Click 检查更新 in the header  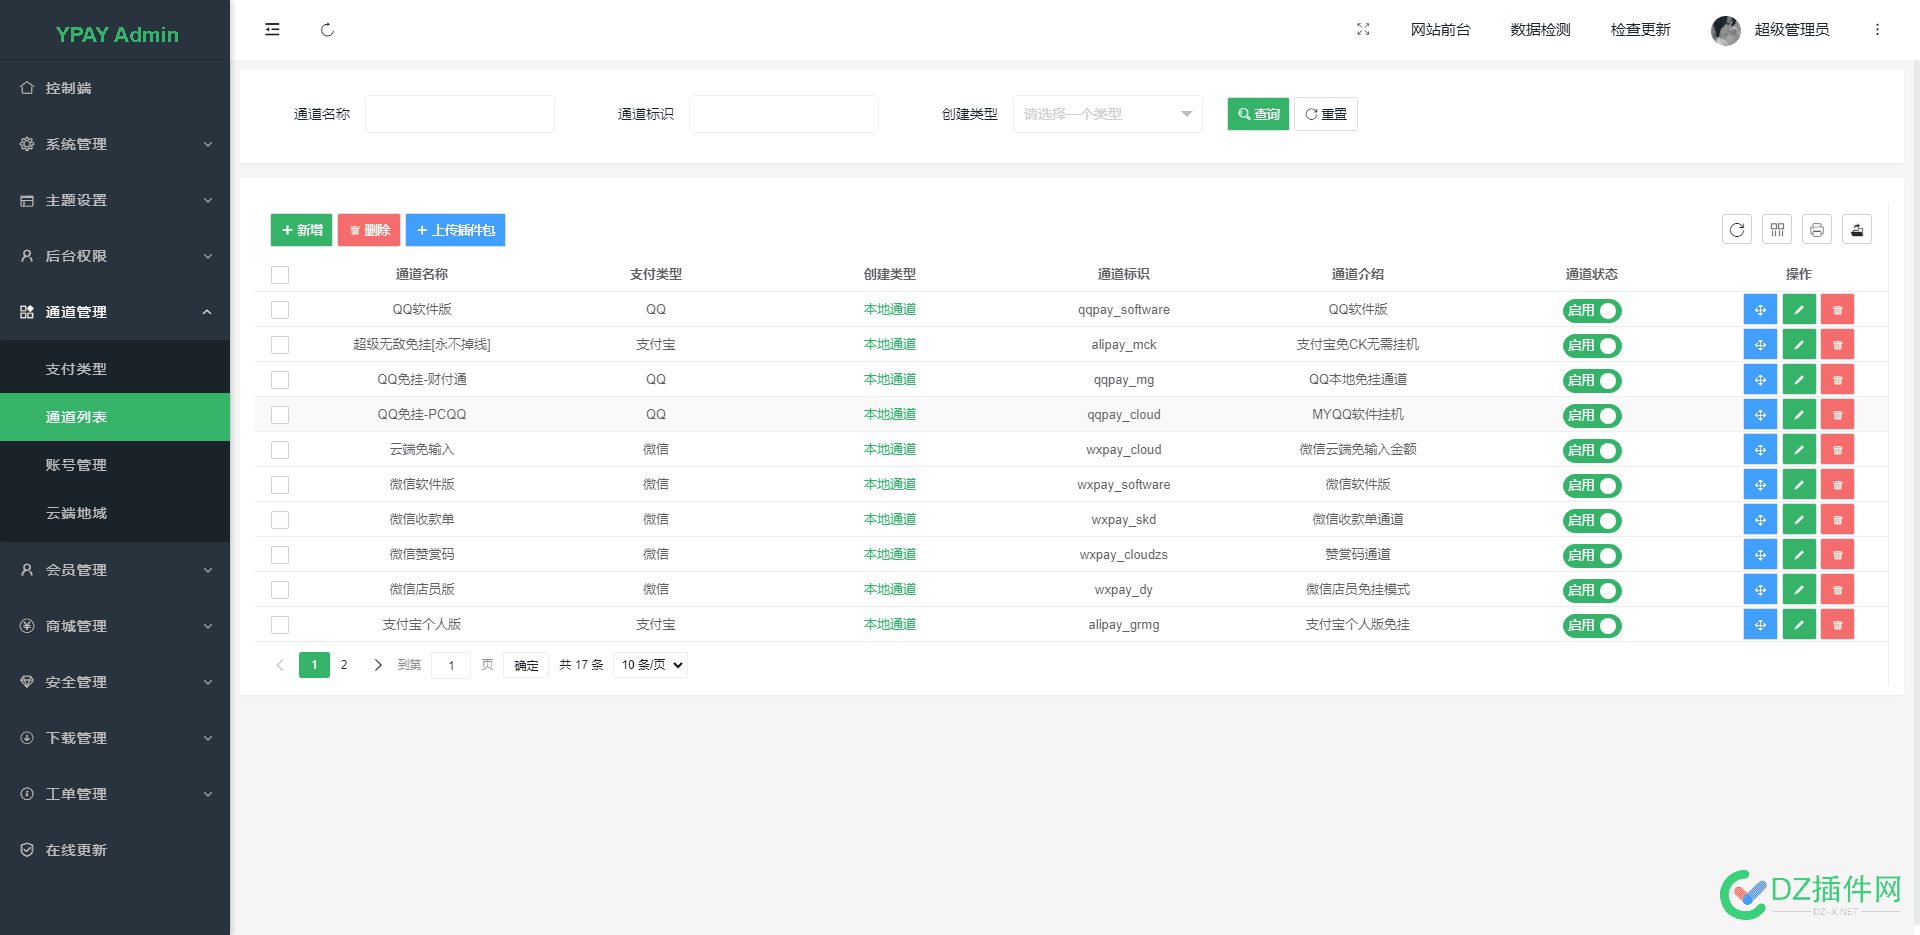point(1640,30)
